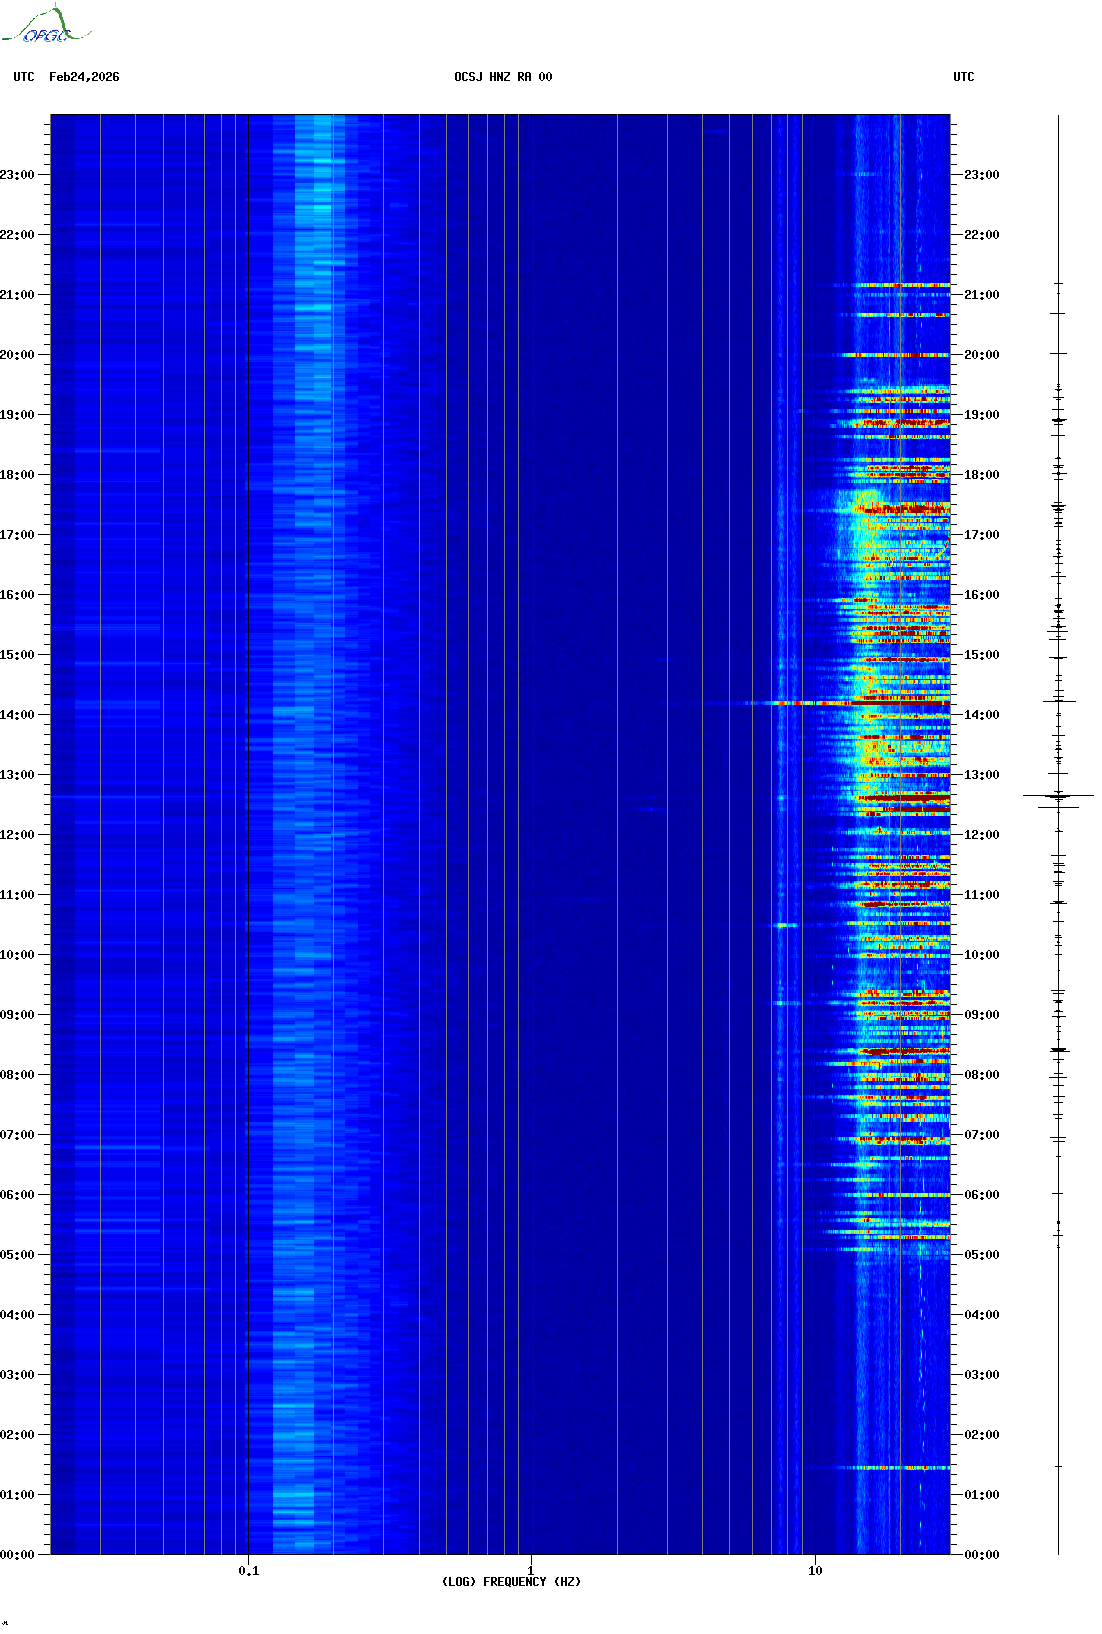Click the 18:00 label on the right axis
1102x1634 pixels.
tap(982, 475)
